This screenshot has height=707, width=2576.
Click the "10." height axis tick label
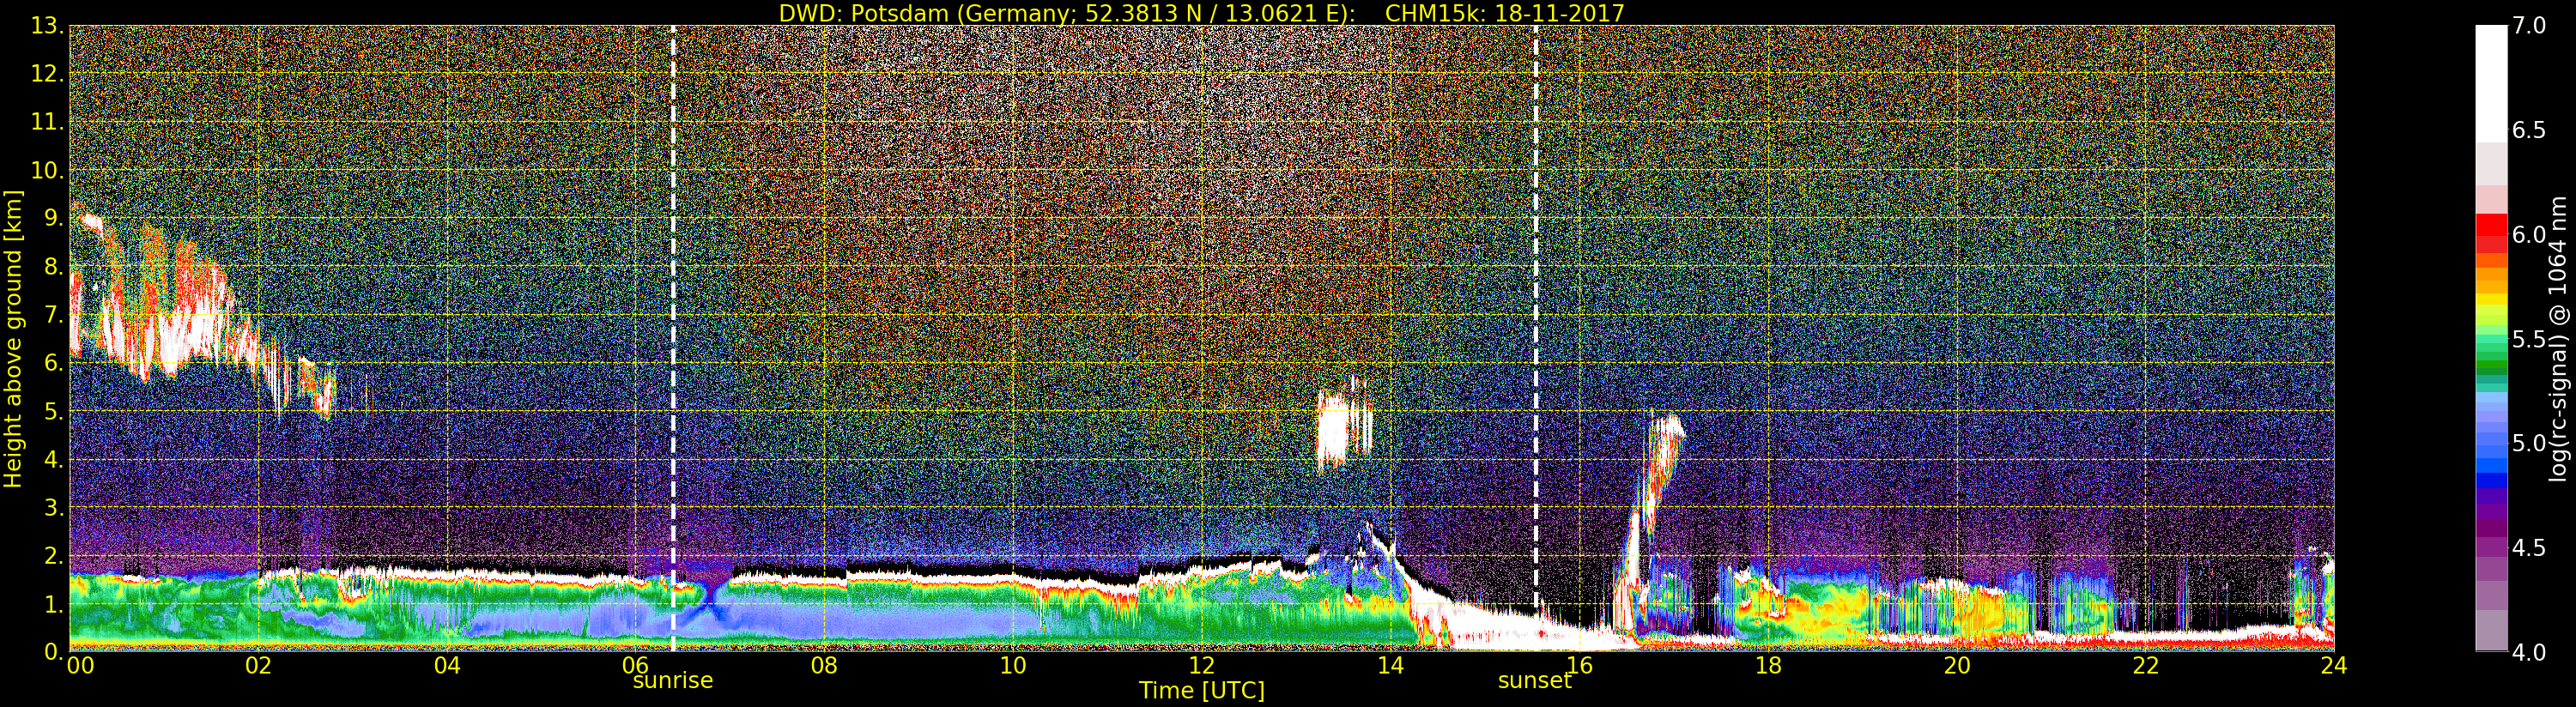(47, 170)
